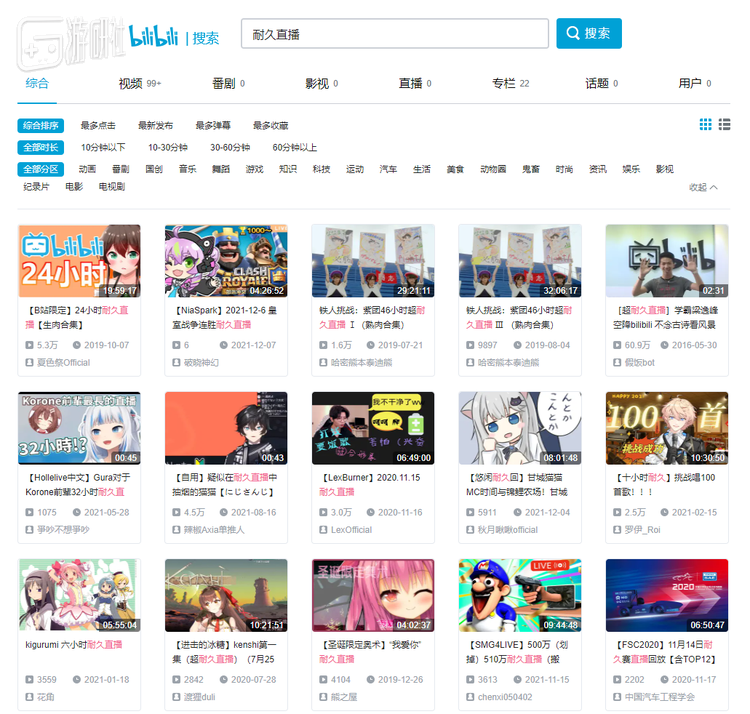
Task: Click uploader icon beside 夏色祭Official
Action: (28, 362)
